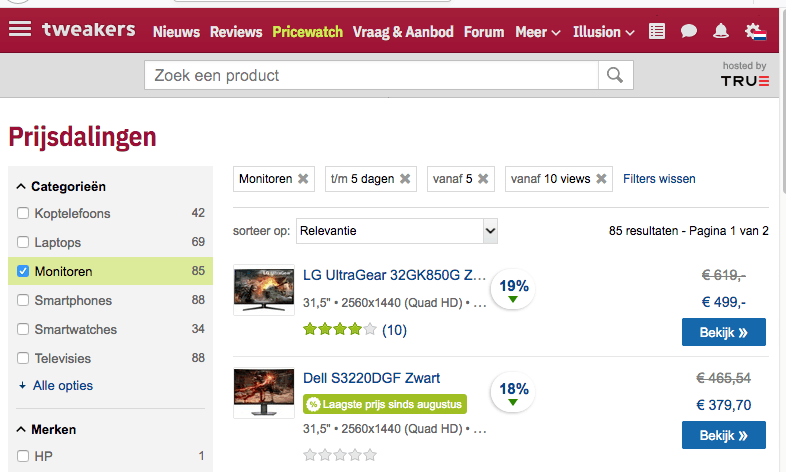Click Bekijk for LG UltraGear monitor
Viewport: 786px width, 472px height.
724,332
